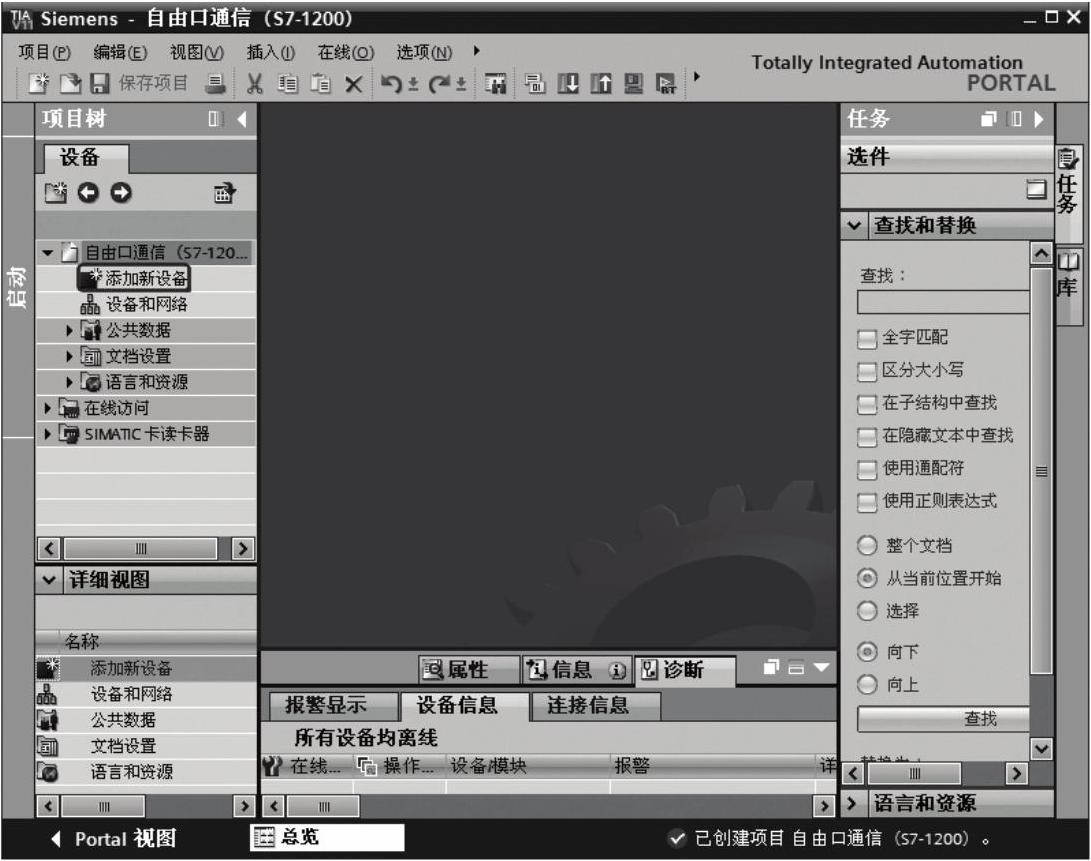
Task: Click the Open project toolbar icon
Action: point(70,83)
